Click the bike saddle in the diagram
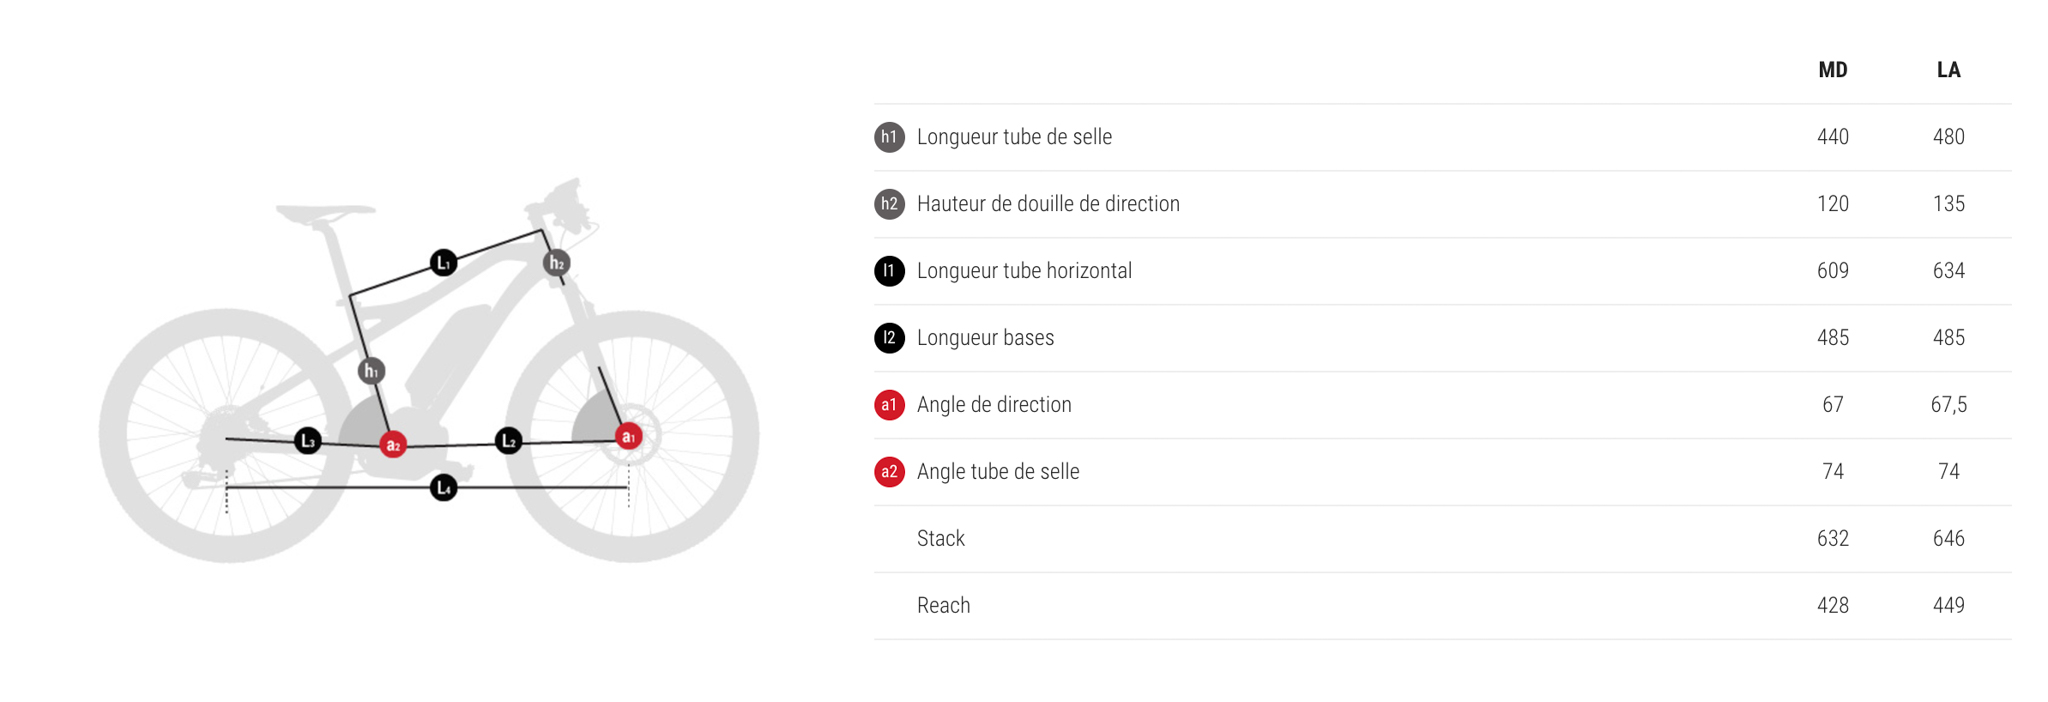The image size is (2048, 702). tap(323, 213)
